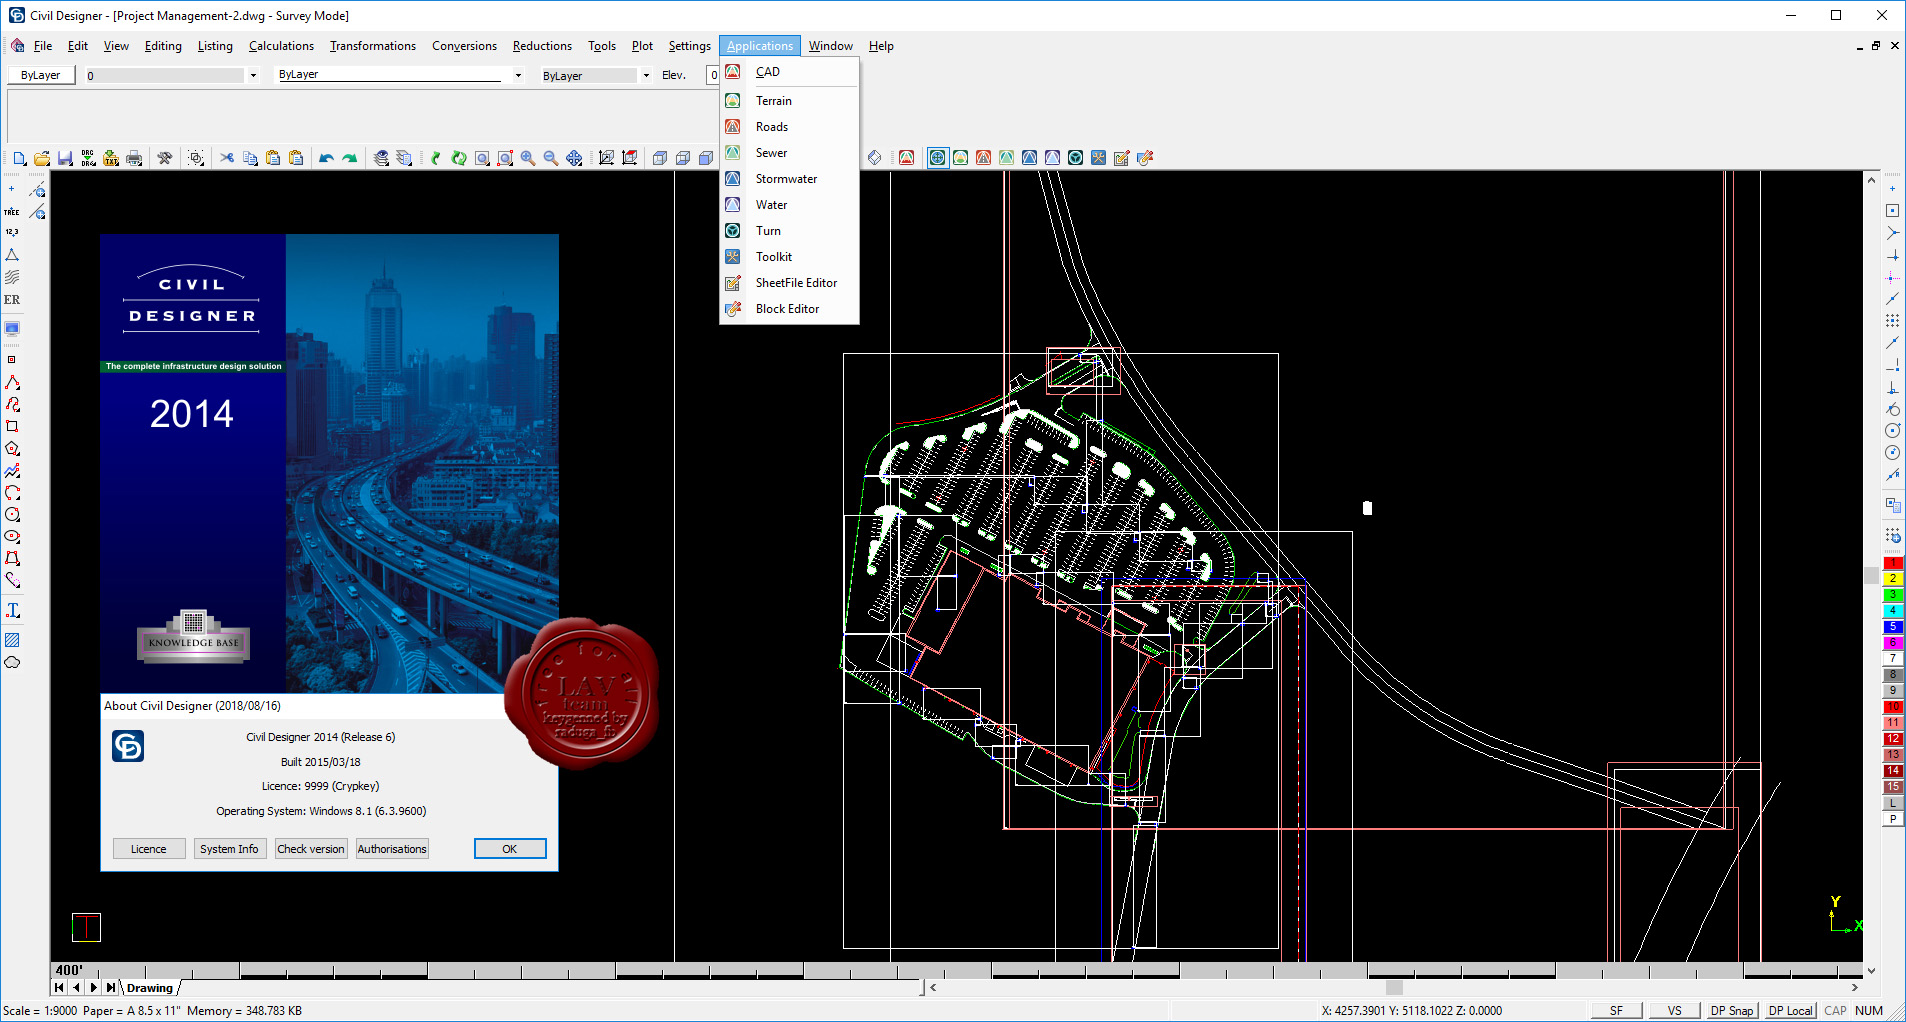Click the Check version button
The height and width of the screenshot is (1022, 1906).
311,849
